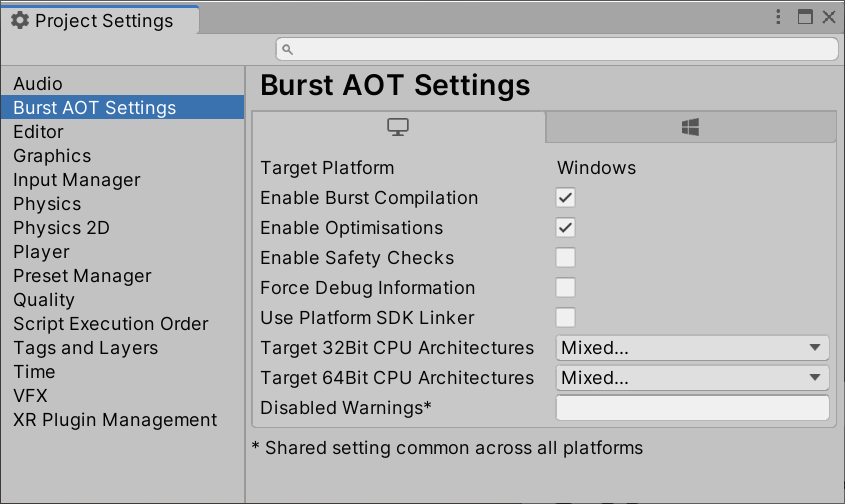The image size is (845, 504).
Task: Focus the settings search box
Action: 557,49
